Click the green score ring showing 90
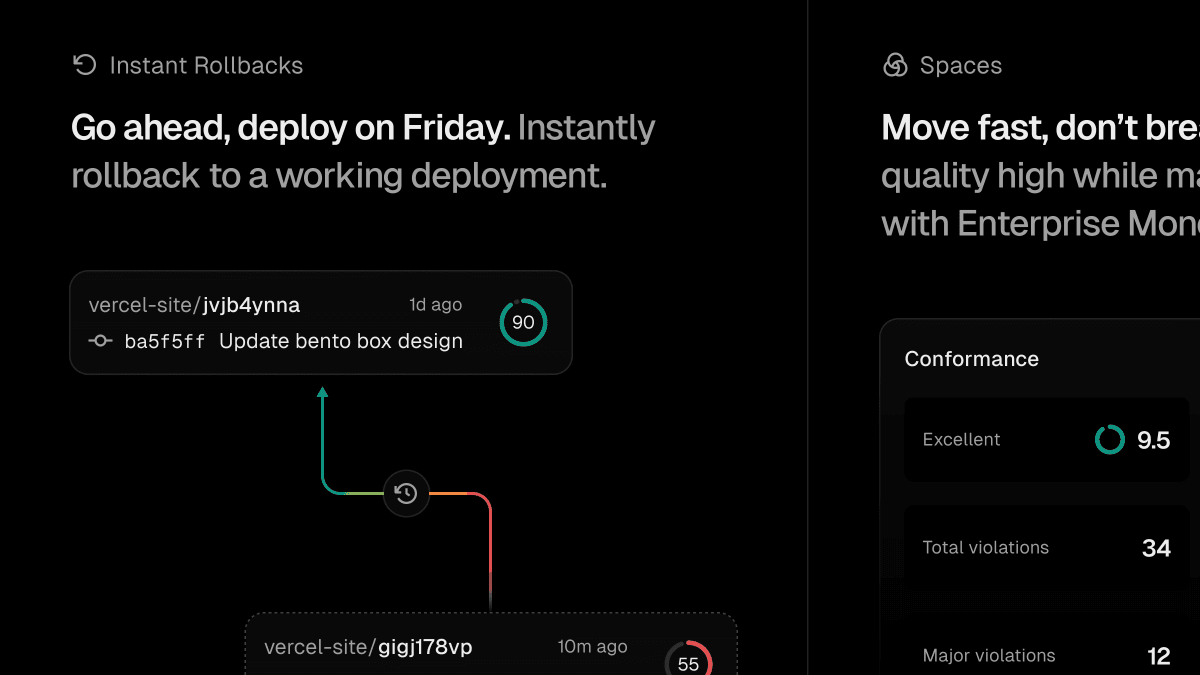This screenshot has width=1200, height=675. [523, 322]
